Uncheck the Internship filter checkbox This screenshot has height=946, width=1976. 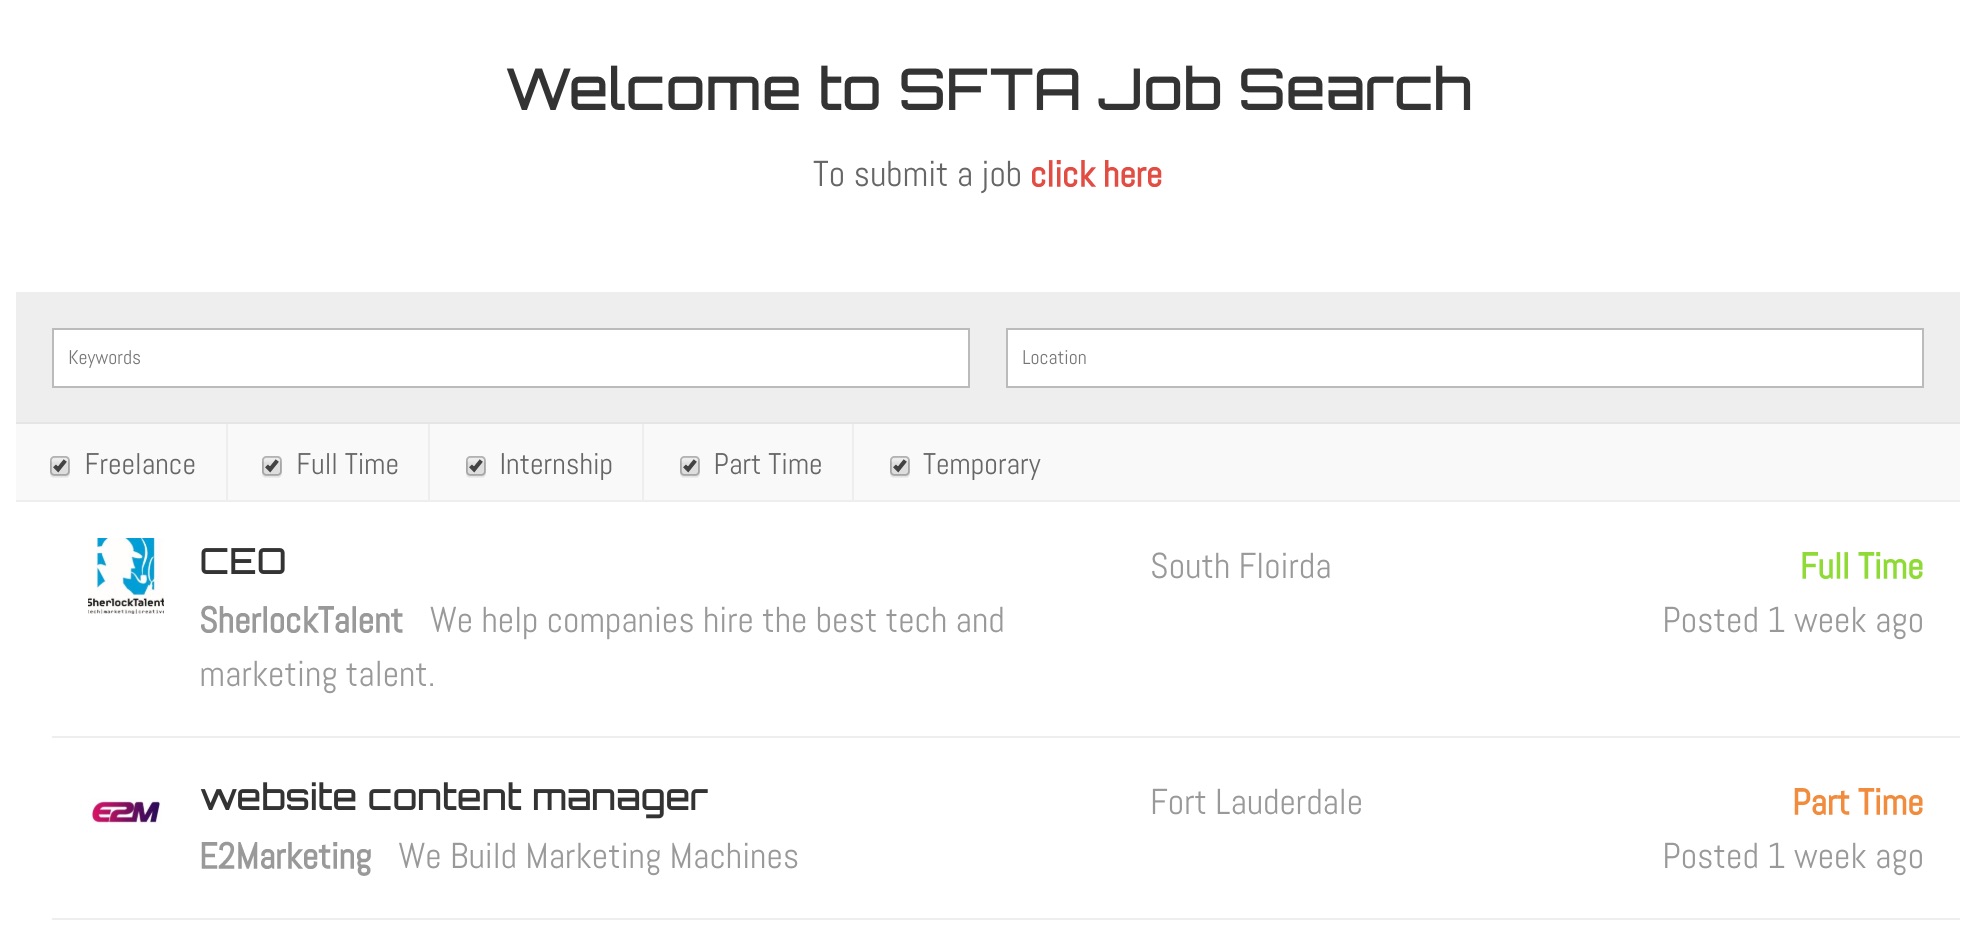click(476, 466)
